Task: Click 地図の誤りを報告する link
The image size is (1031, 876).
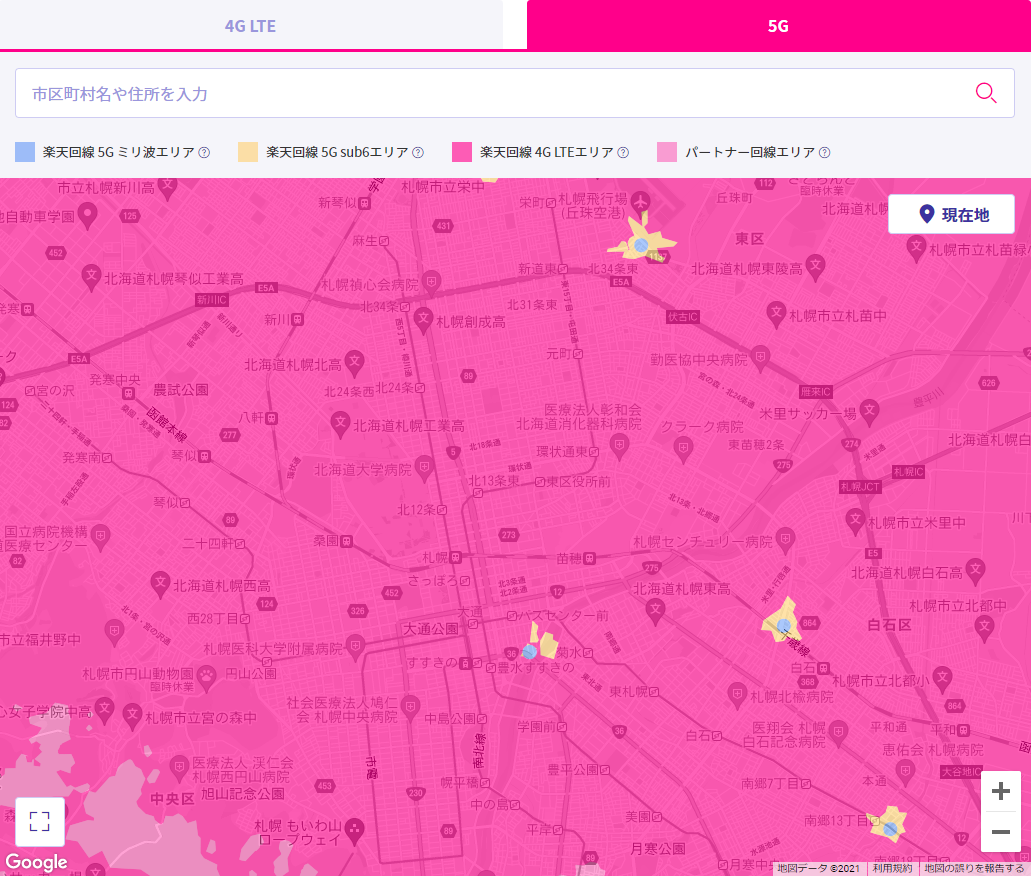Action: pyautogui.click(x=974, y=869)
